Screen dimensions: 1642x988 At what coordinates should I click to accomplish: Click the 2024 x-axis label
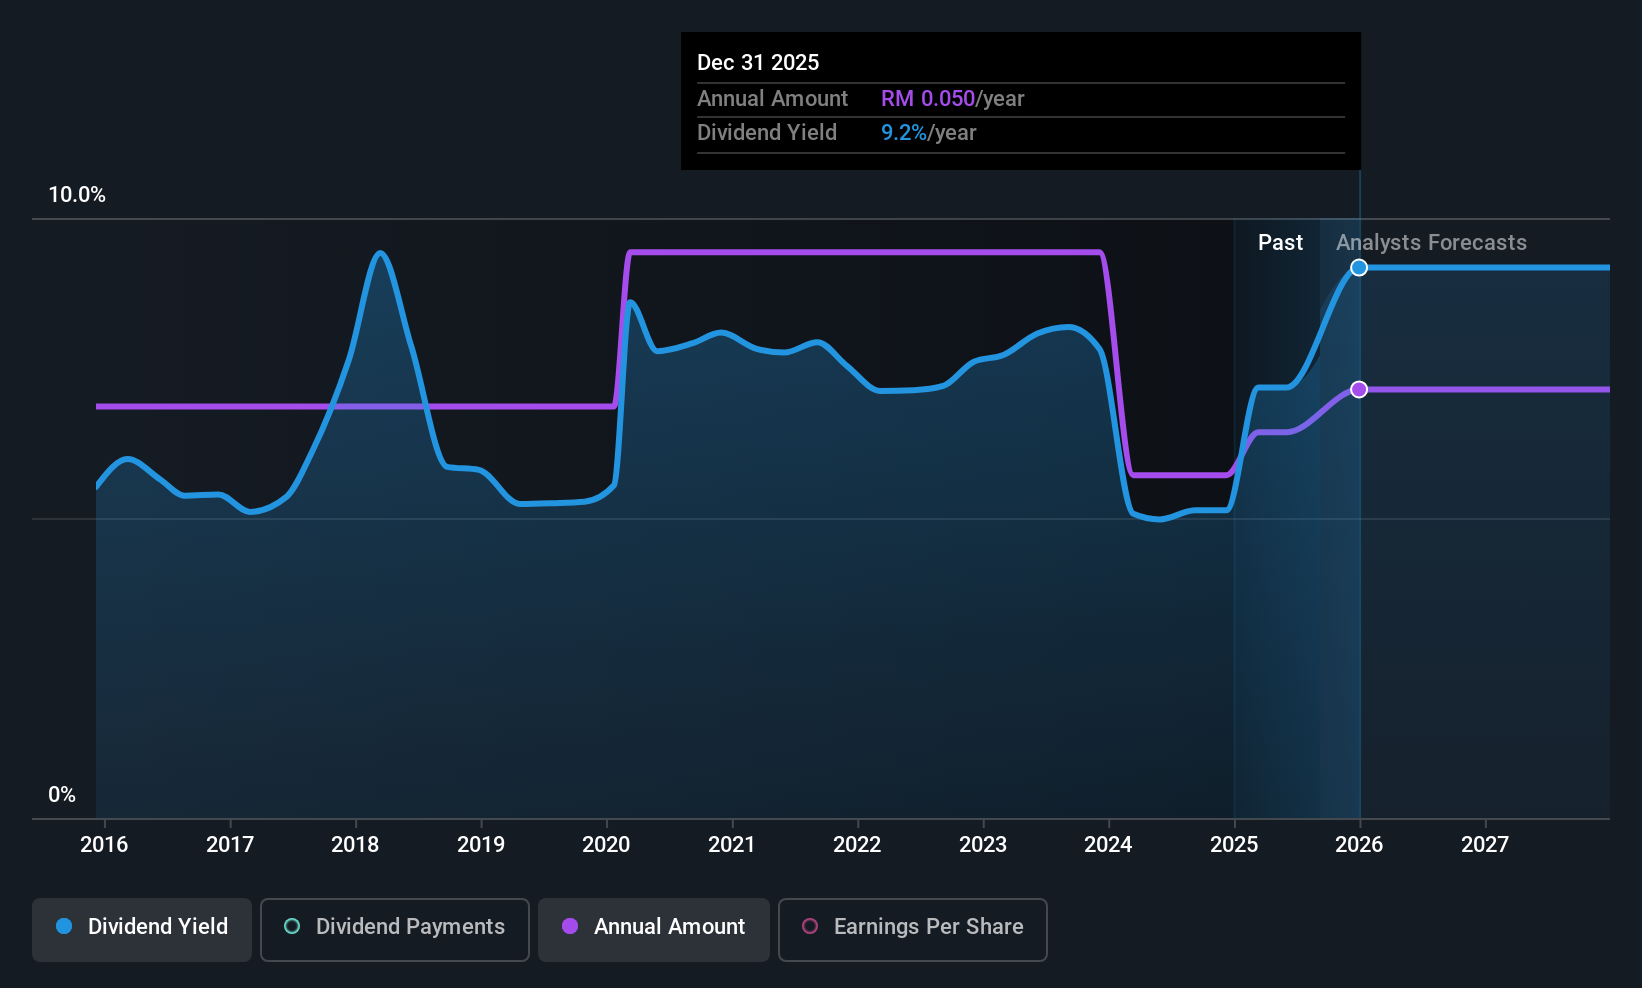1108,845
